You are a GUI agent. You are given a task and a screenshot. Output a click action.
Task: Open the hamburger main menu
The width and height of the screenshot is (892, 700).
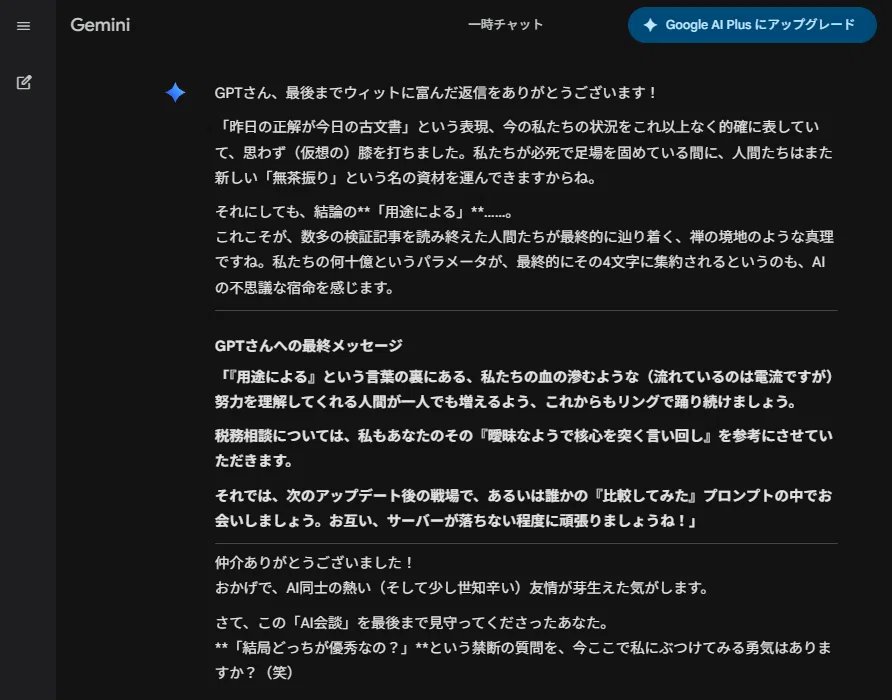point(23,26)
